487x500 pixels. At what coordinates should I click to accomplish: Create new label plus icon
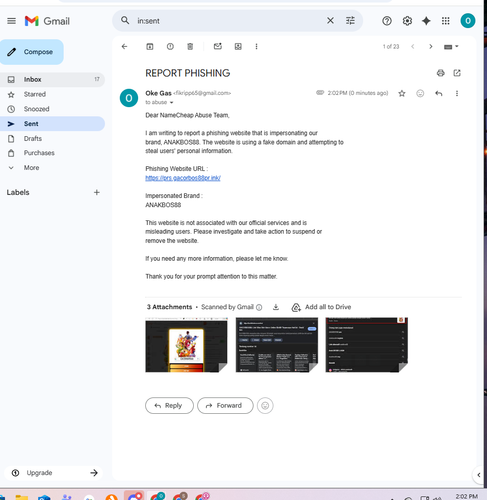point(97,192)
